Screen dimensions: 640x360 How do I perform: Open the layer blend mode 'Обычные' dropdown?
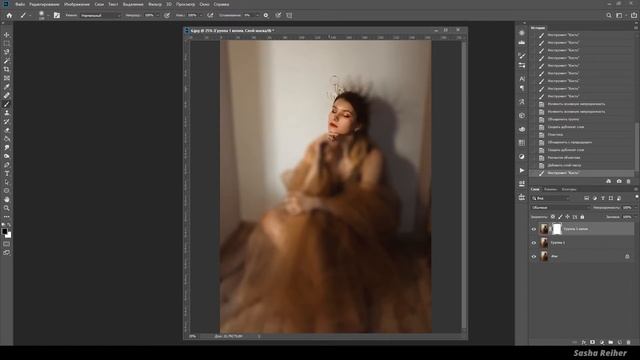click(x=560, y=207)
